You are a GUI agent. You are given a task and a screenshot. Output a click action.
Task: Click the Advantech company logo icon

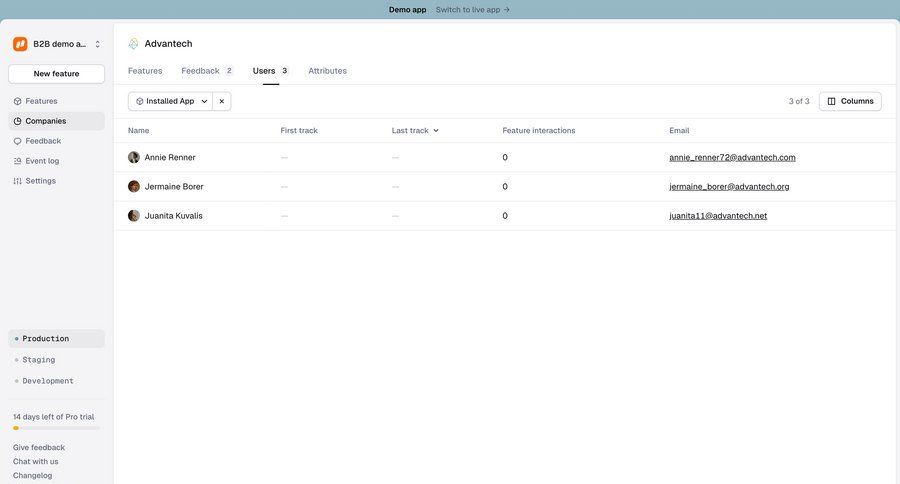[x=134, y=44]
